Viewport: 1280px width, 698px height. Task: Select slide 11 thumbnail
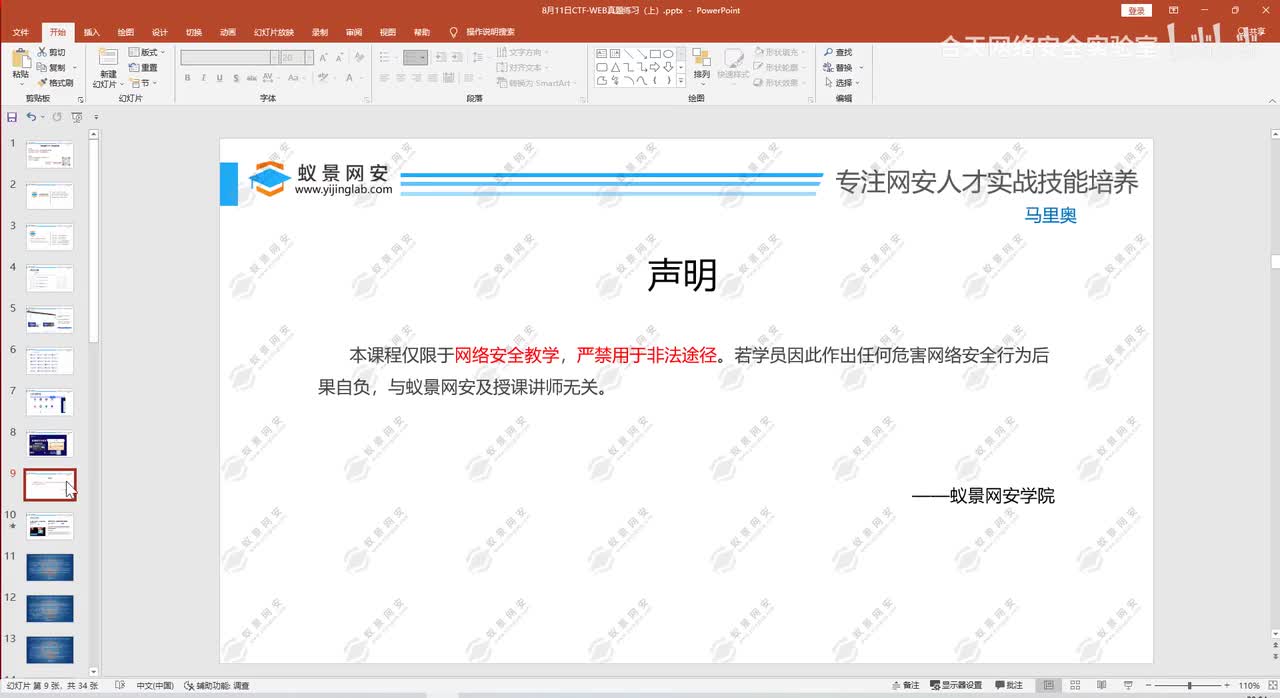50,568
